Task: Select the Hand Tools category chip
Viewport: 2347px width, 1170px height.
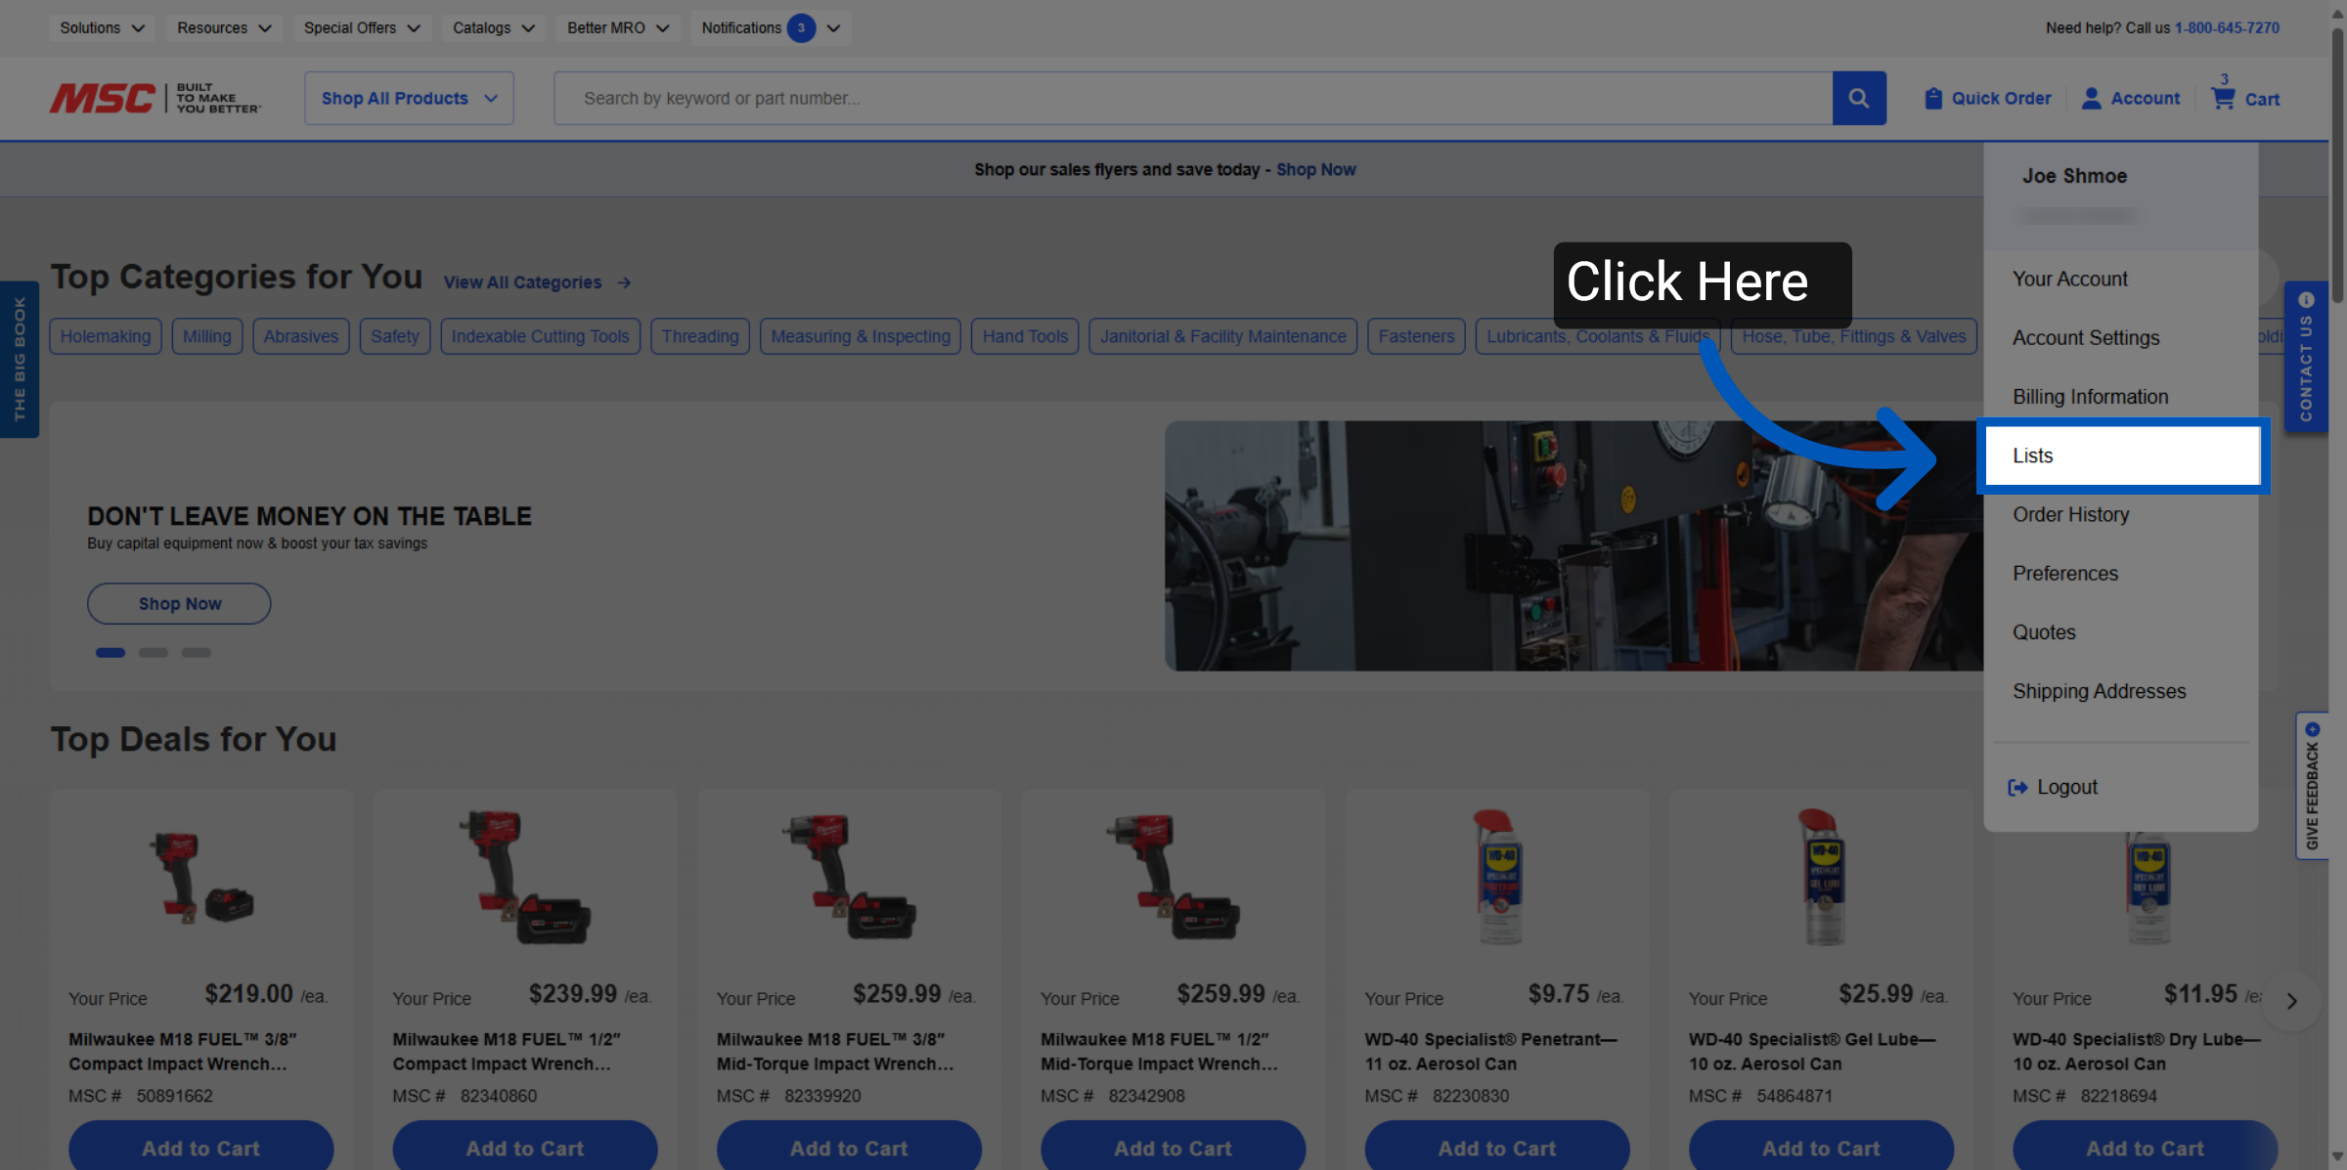Action: [1025, 337]
